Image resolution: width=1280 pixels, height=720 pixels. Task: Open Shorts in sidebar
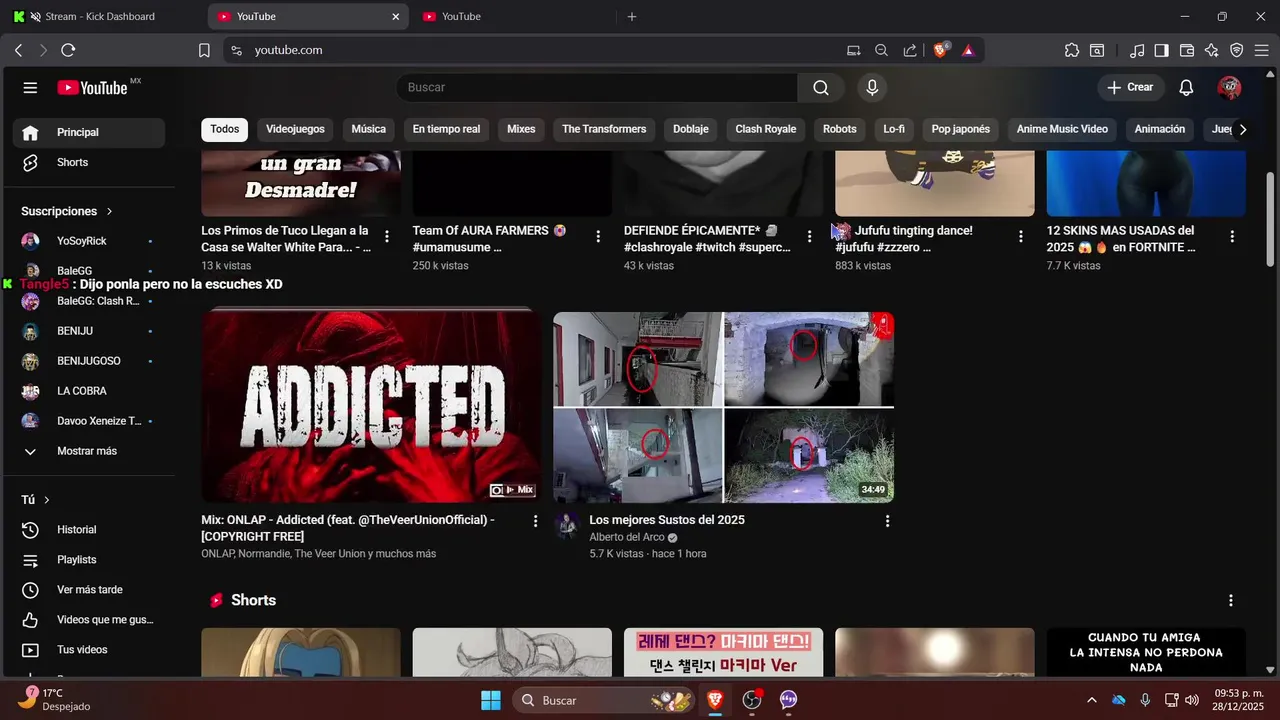pos(89,162)
